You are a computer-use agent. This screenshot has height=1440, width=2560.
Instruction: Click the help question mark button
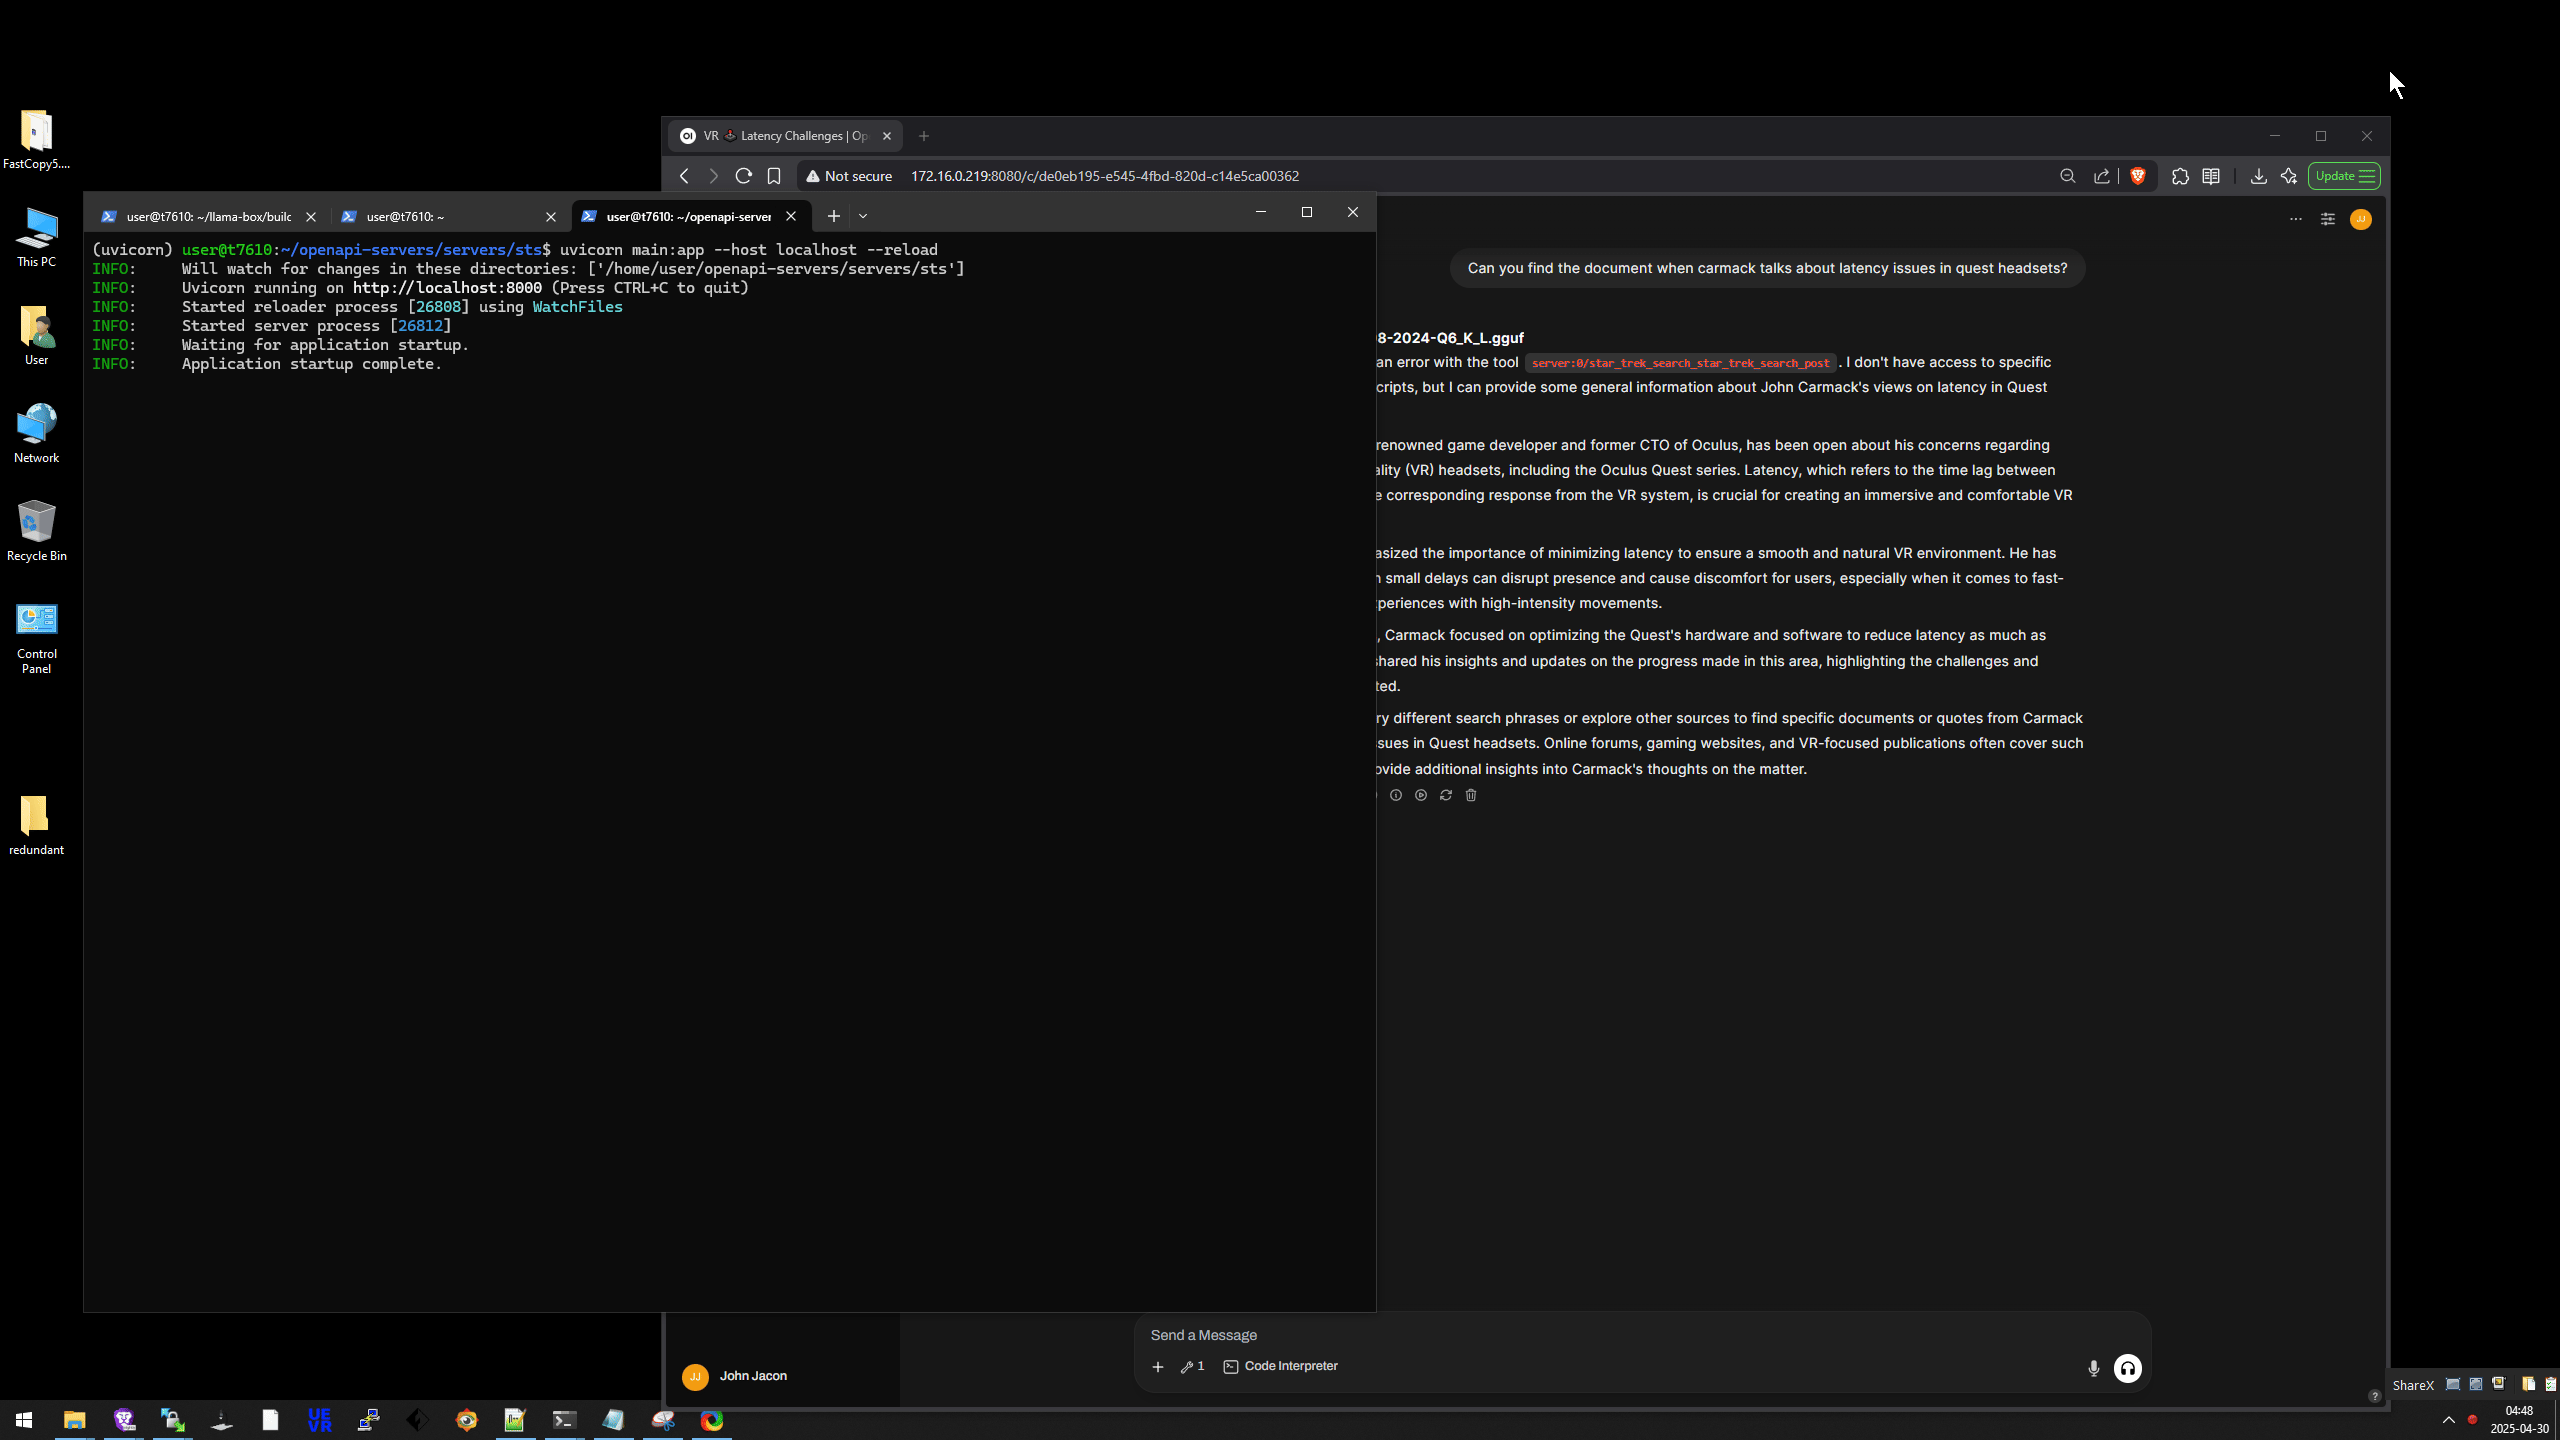pos(2374,1396)
